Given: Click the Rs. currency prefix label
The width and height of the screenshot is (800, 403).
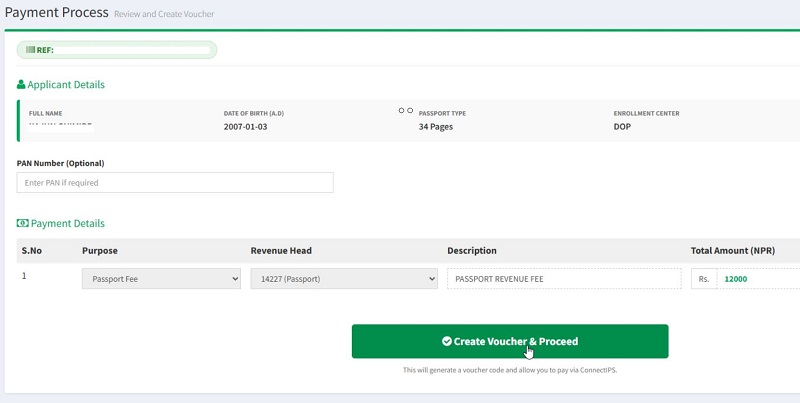Looking at the screenshot, I should (x=704, y=279).
